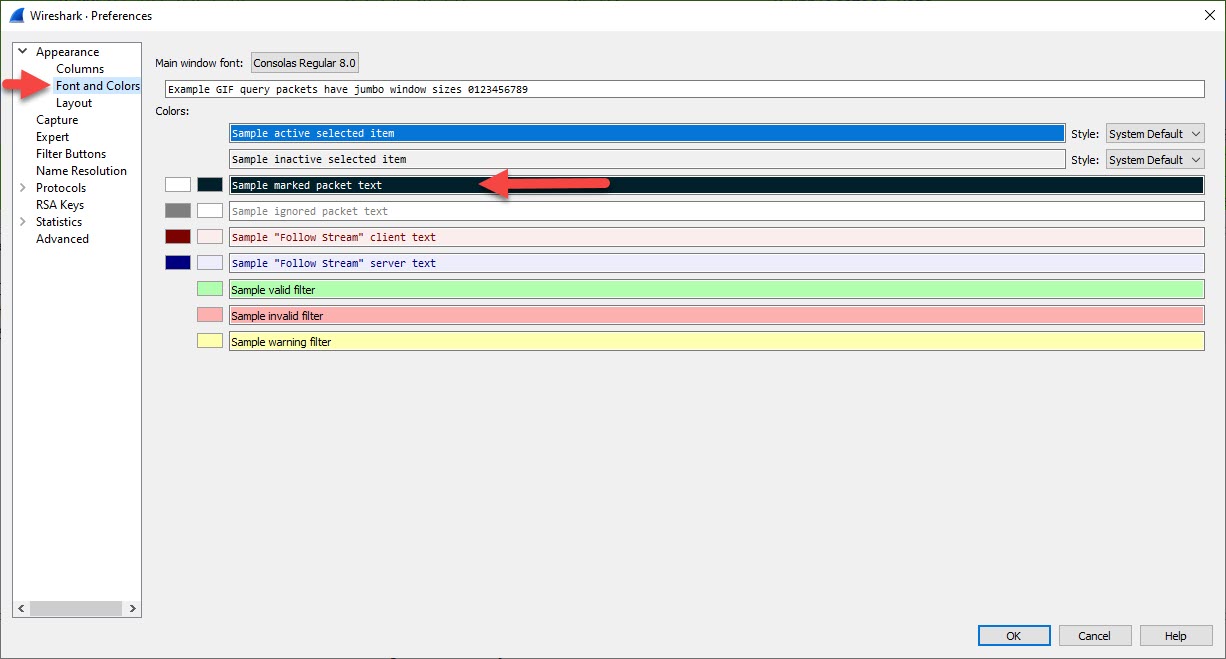Open Style dropdown for inactive selected item
1226x659 pixels.
[1155, 160]
